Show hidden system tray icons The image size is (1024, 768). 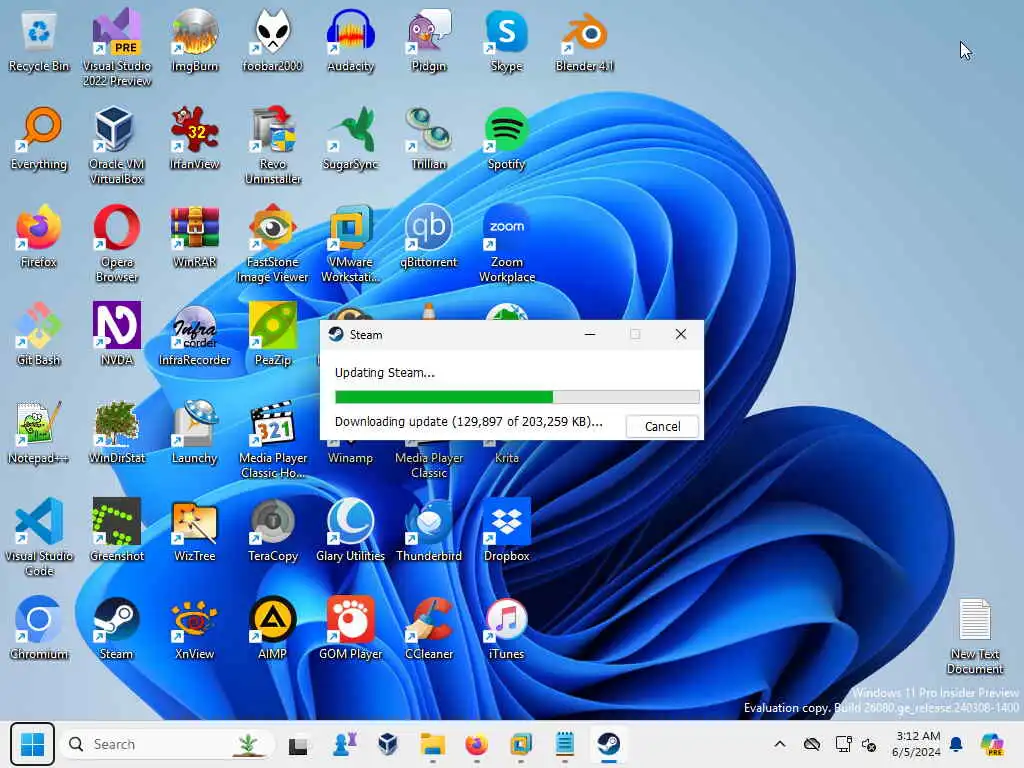pos(780,744)
